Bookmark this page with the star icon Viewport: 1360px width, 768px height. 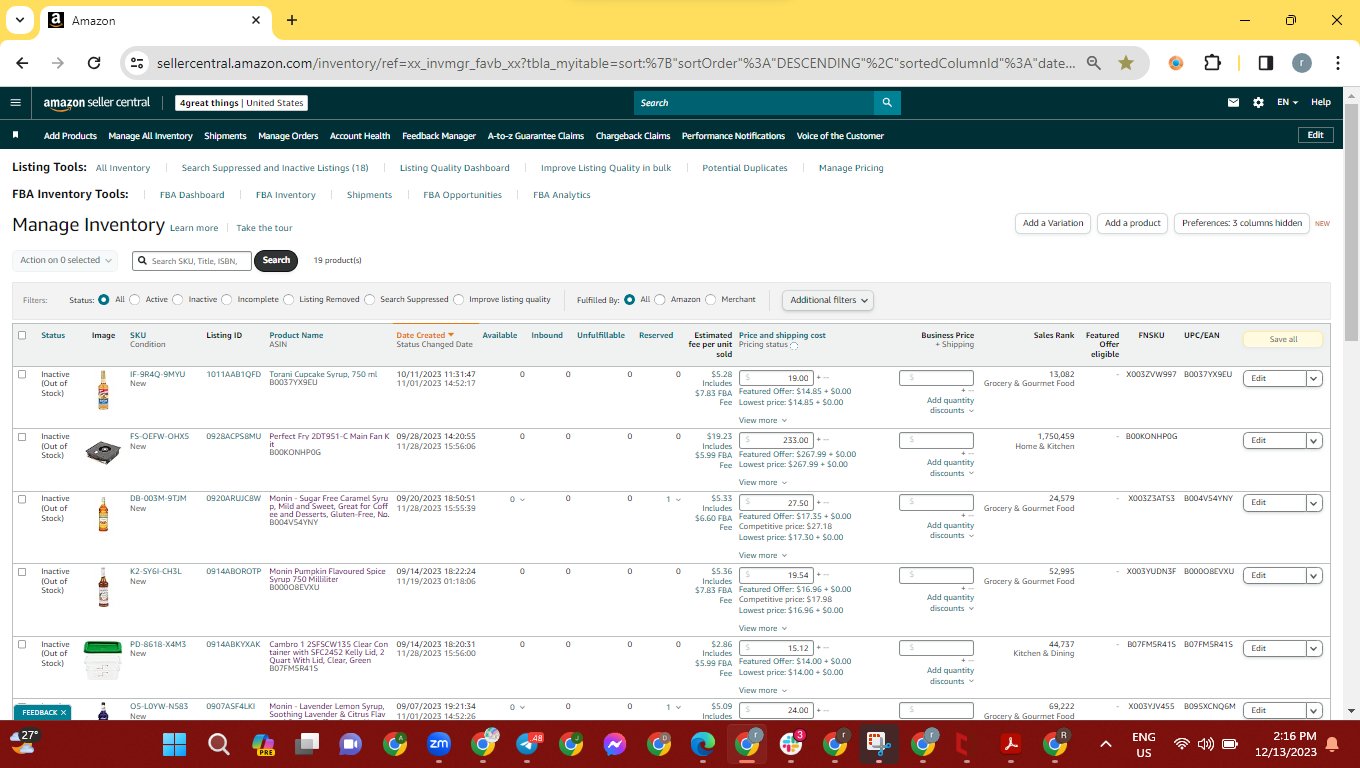(x=1126, y=63)
